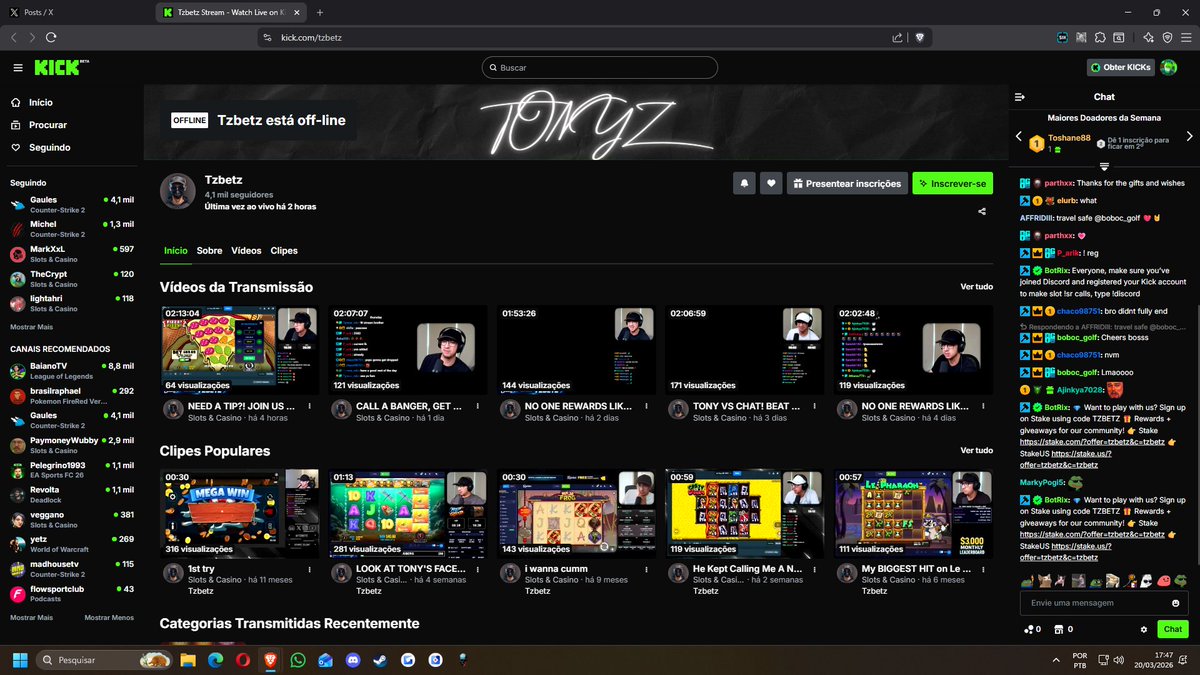Click the channel points icon below the chat input
Image resolution: width=1200 pixels, height=675 pixels.
pos(1029,629)
